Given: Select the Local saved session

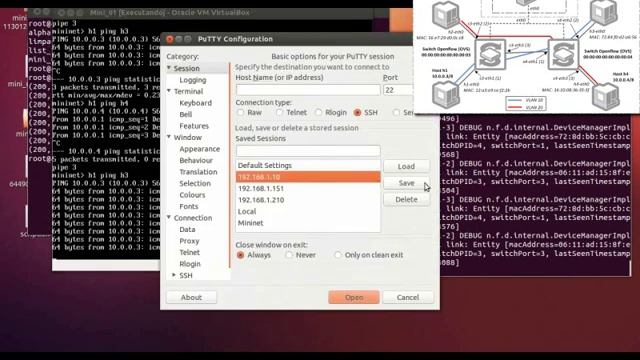Looking at the screenshot, I should tap(308, 211).
